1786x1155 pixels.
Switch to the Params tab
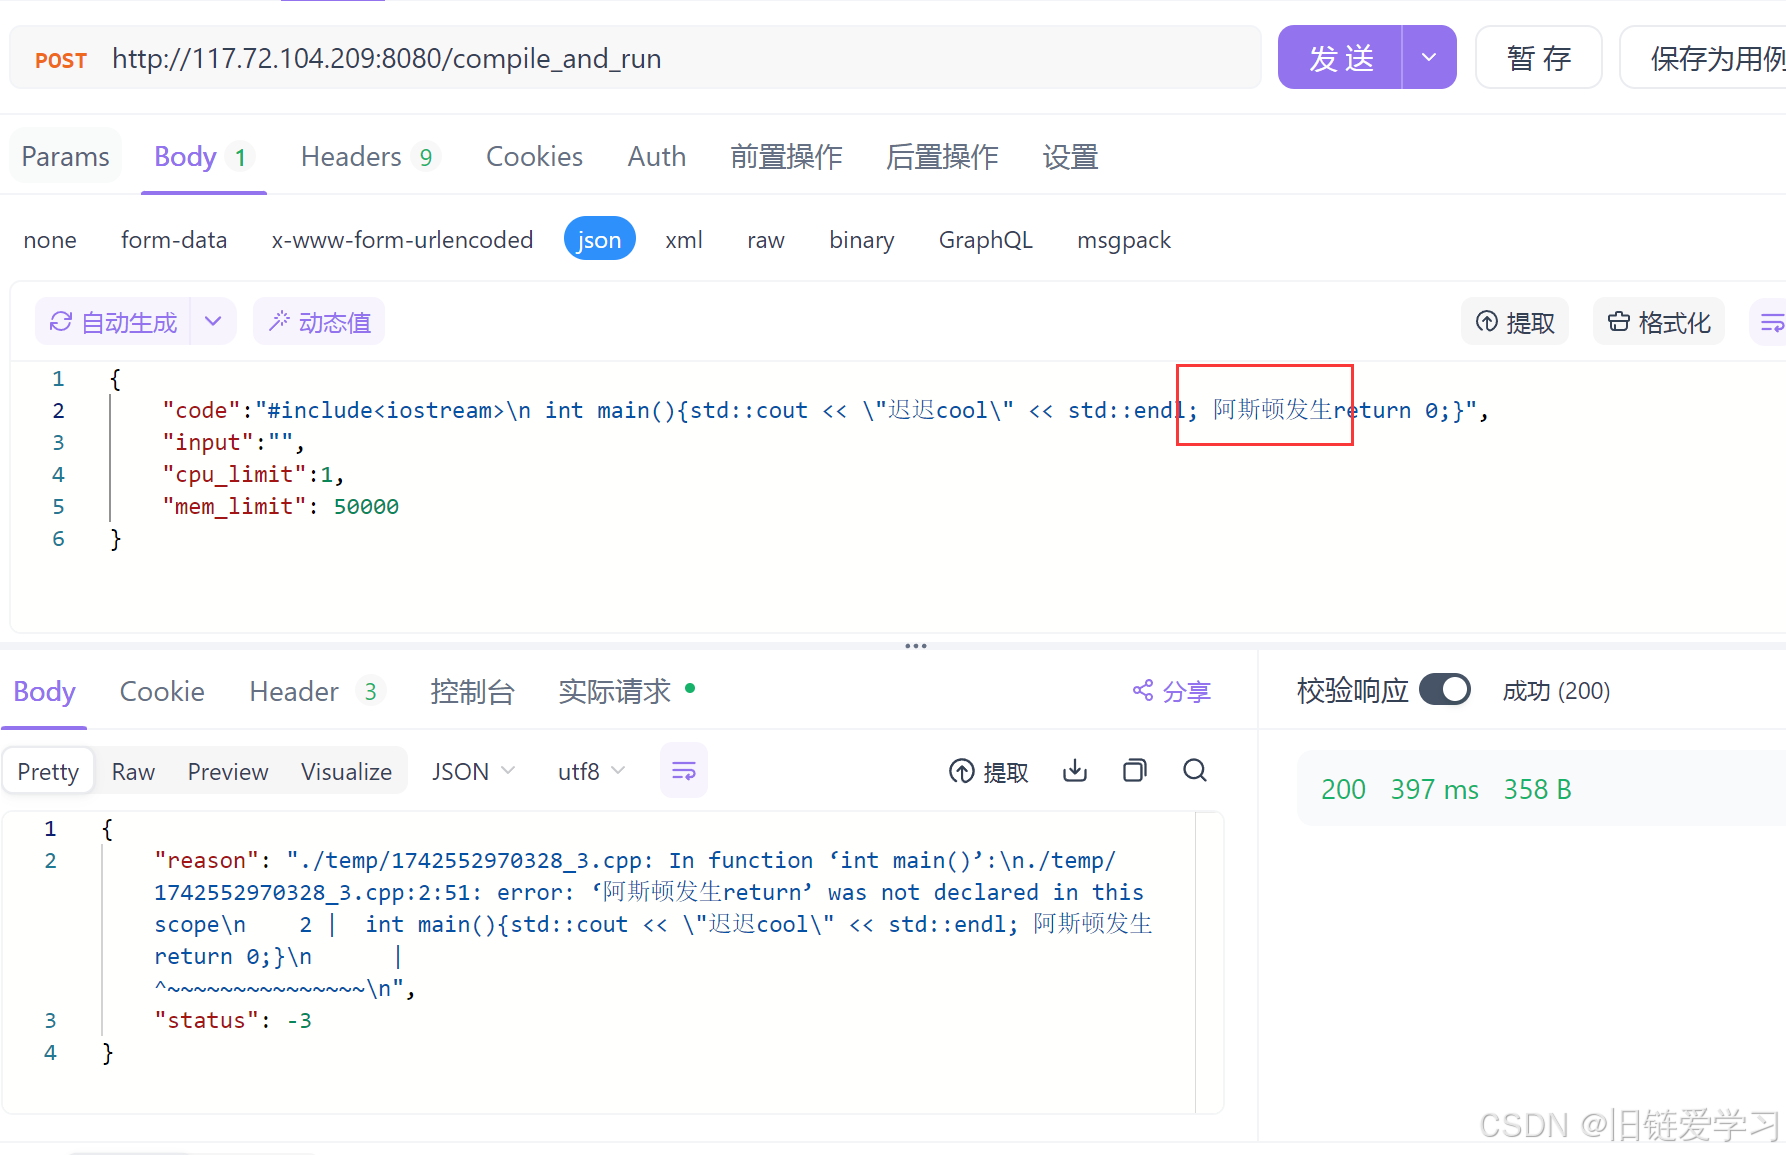click(66, 157)
